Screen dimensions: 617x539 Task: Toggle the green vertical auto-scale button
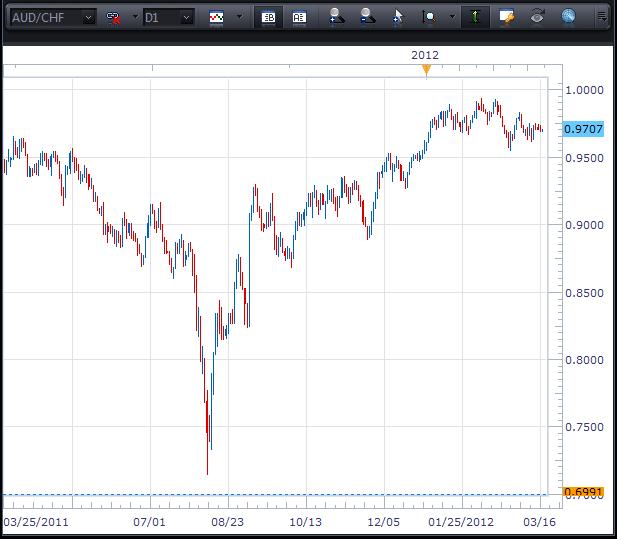pos(475,17)
